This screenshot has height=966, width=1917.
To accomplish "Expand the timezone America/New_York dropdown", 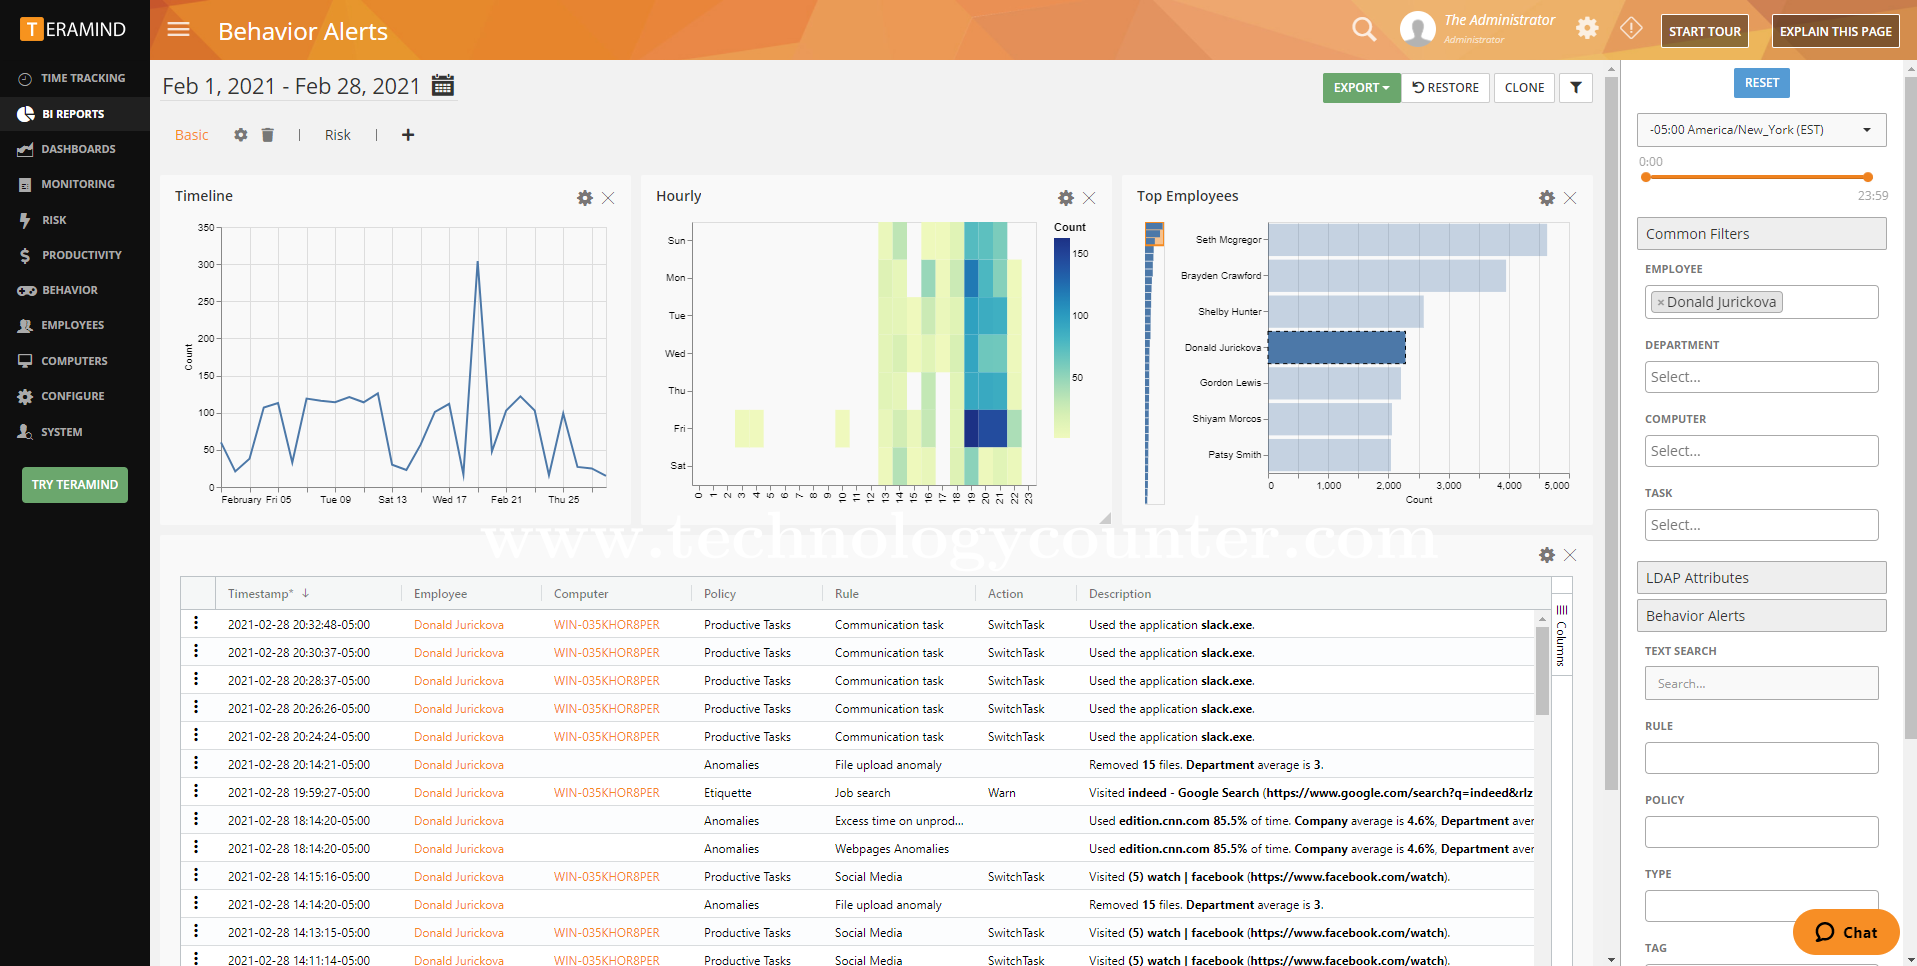I will coord(1761,130).
